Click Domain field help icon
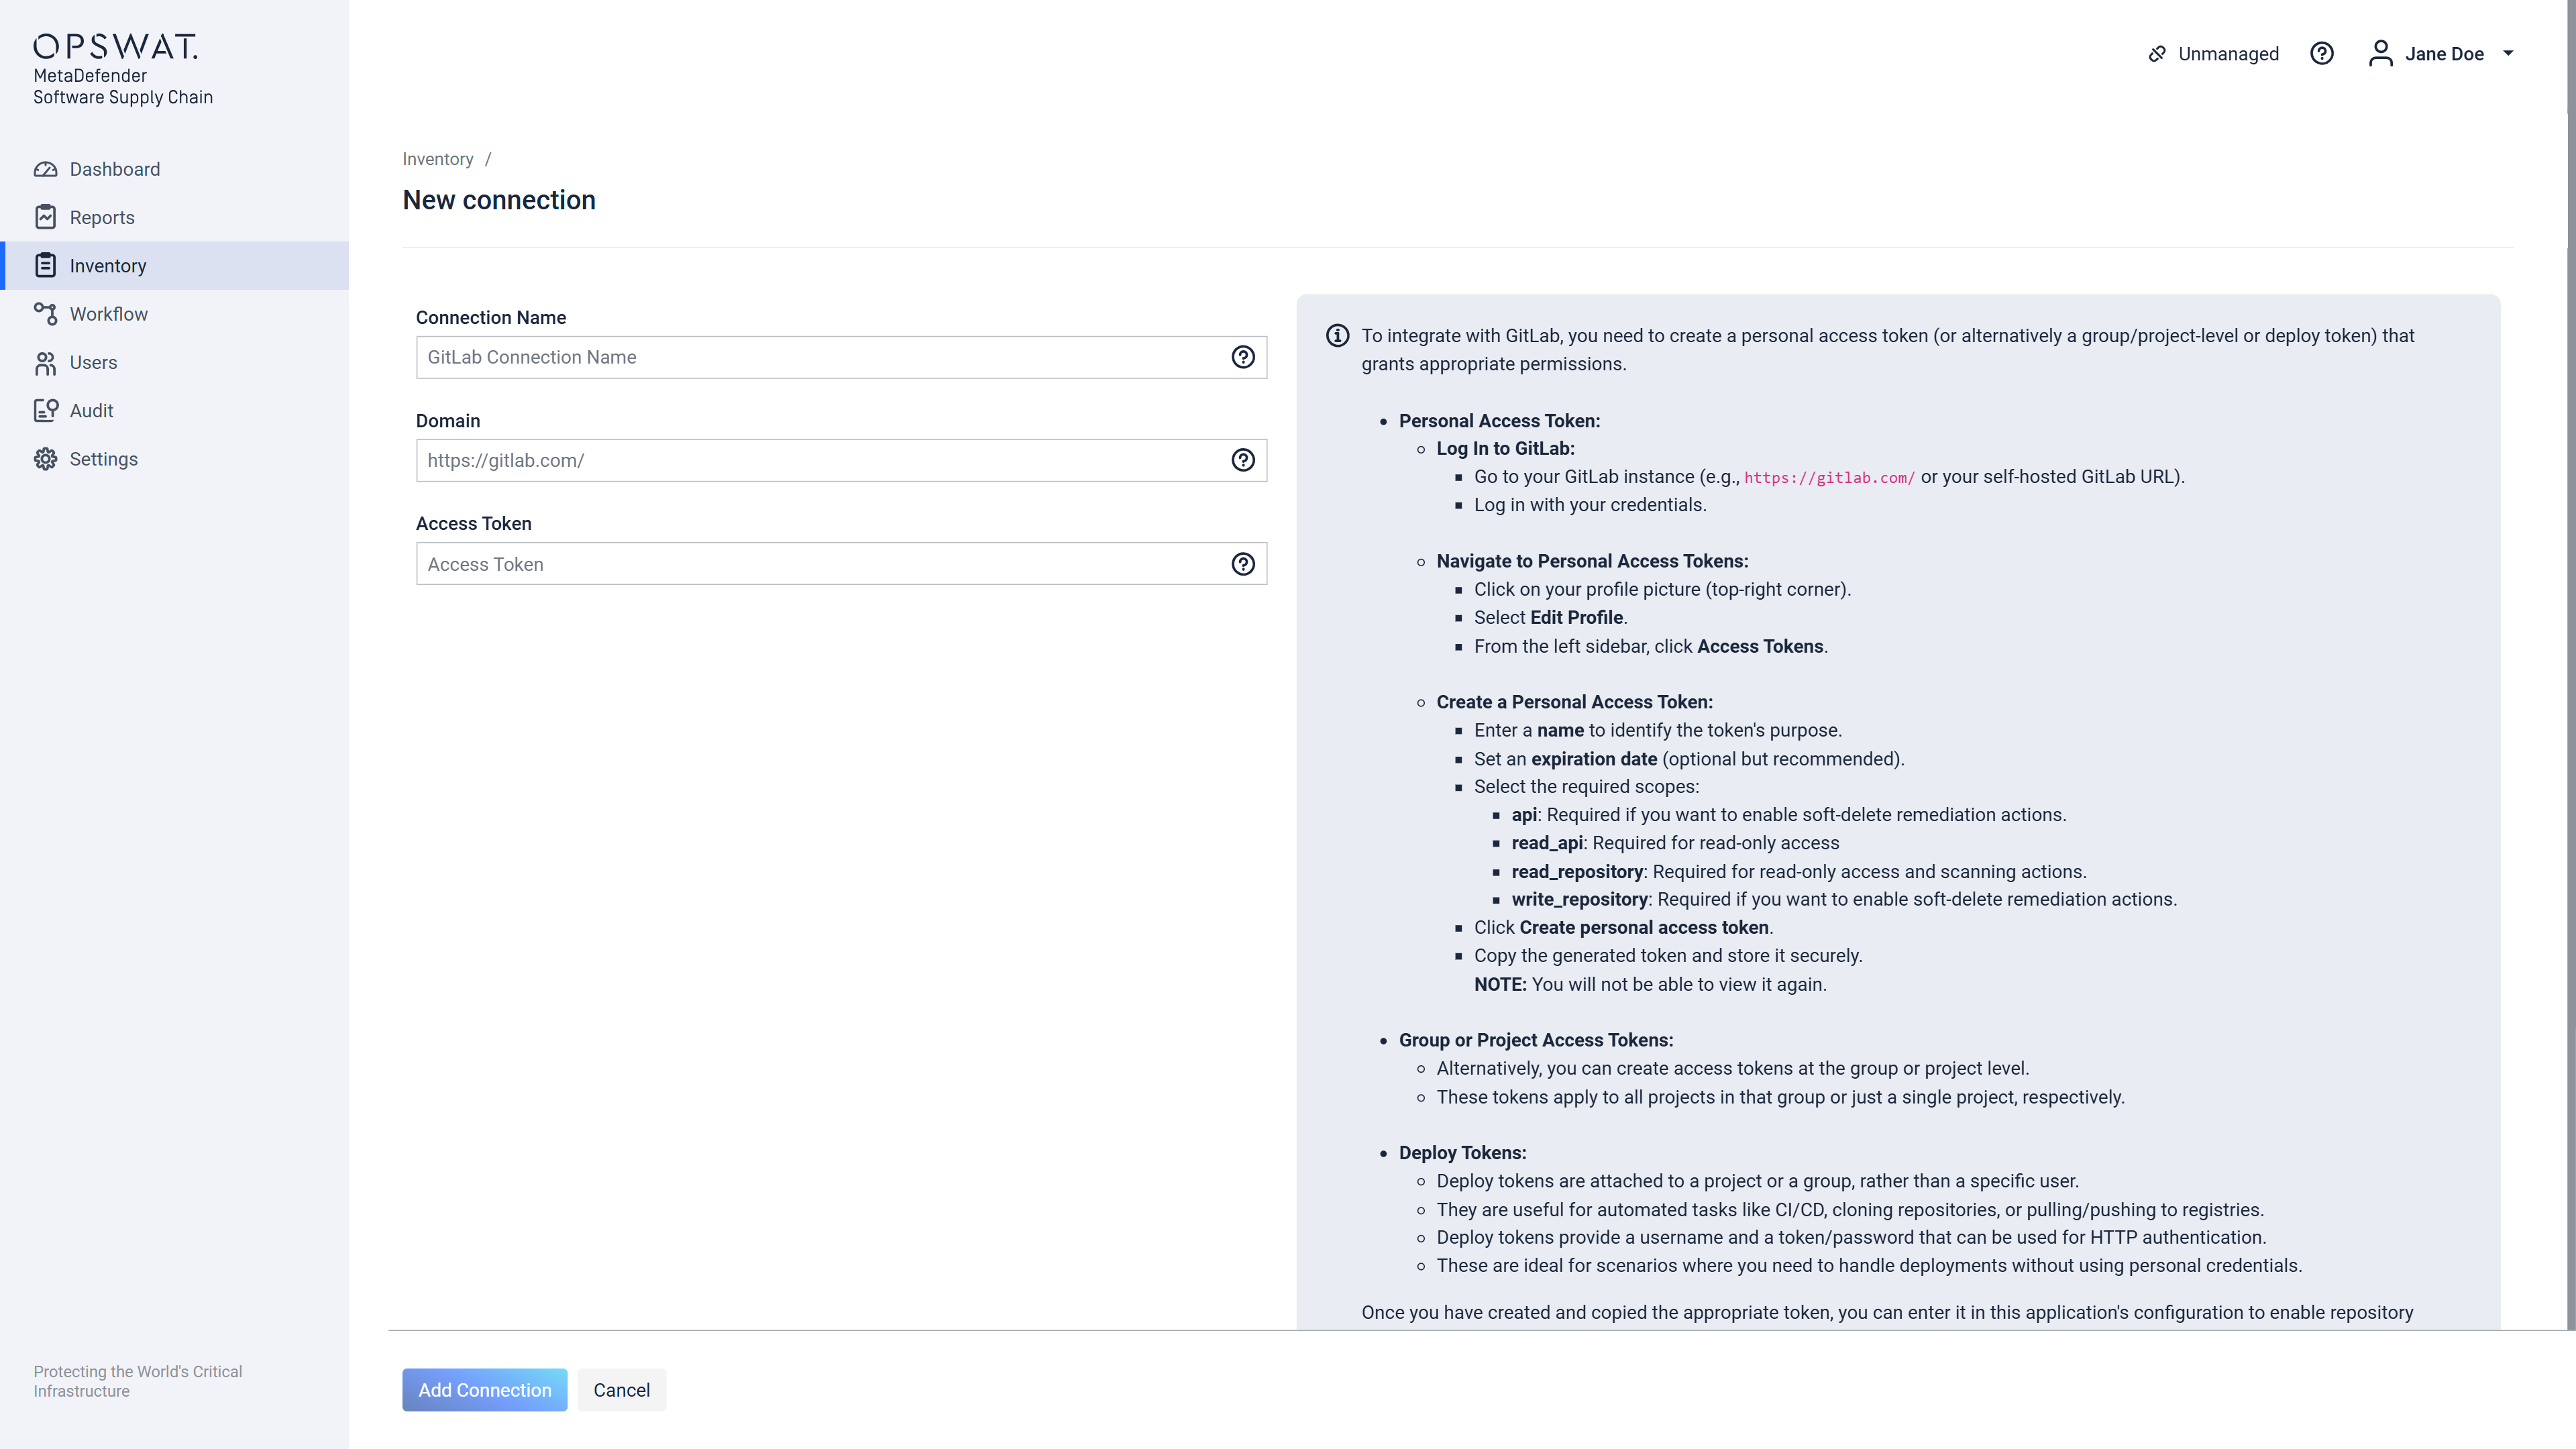Image resolution: width=2576 pixels, height=1449 pixels. 1242,460
